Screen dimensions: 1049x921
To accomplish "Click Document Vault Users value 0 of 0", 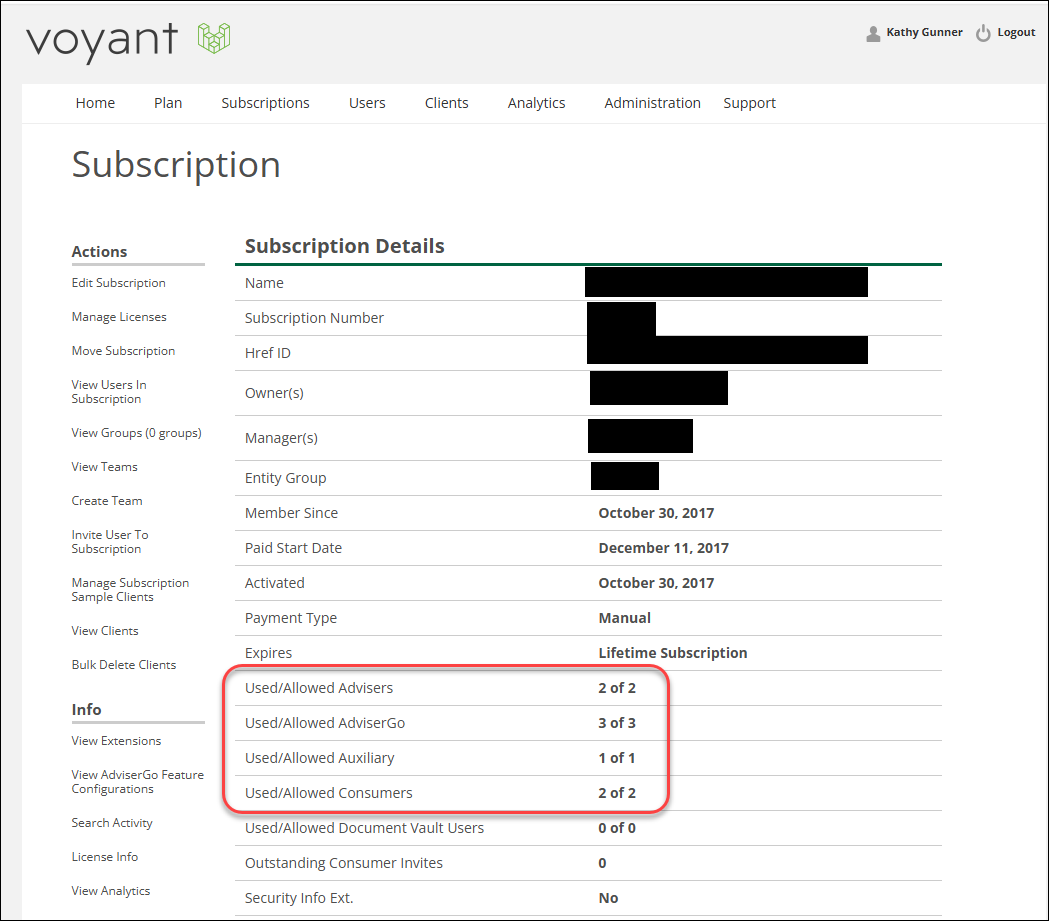I will [617, 828].
